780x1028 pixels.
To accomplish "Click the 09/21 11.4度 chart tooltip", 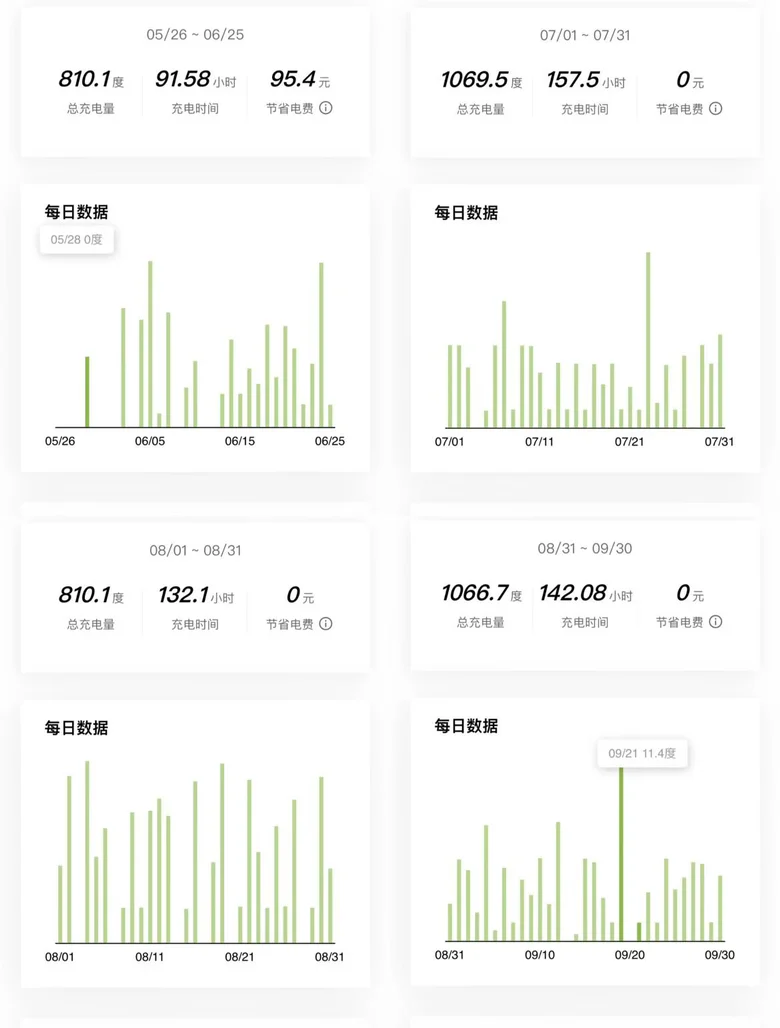I will click(642, 753).
